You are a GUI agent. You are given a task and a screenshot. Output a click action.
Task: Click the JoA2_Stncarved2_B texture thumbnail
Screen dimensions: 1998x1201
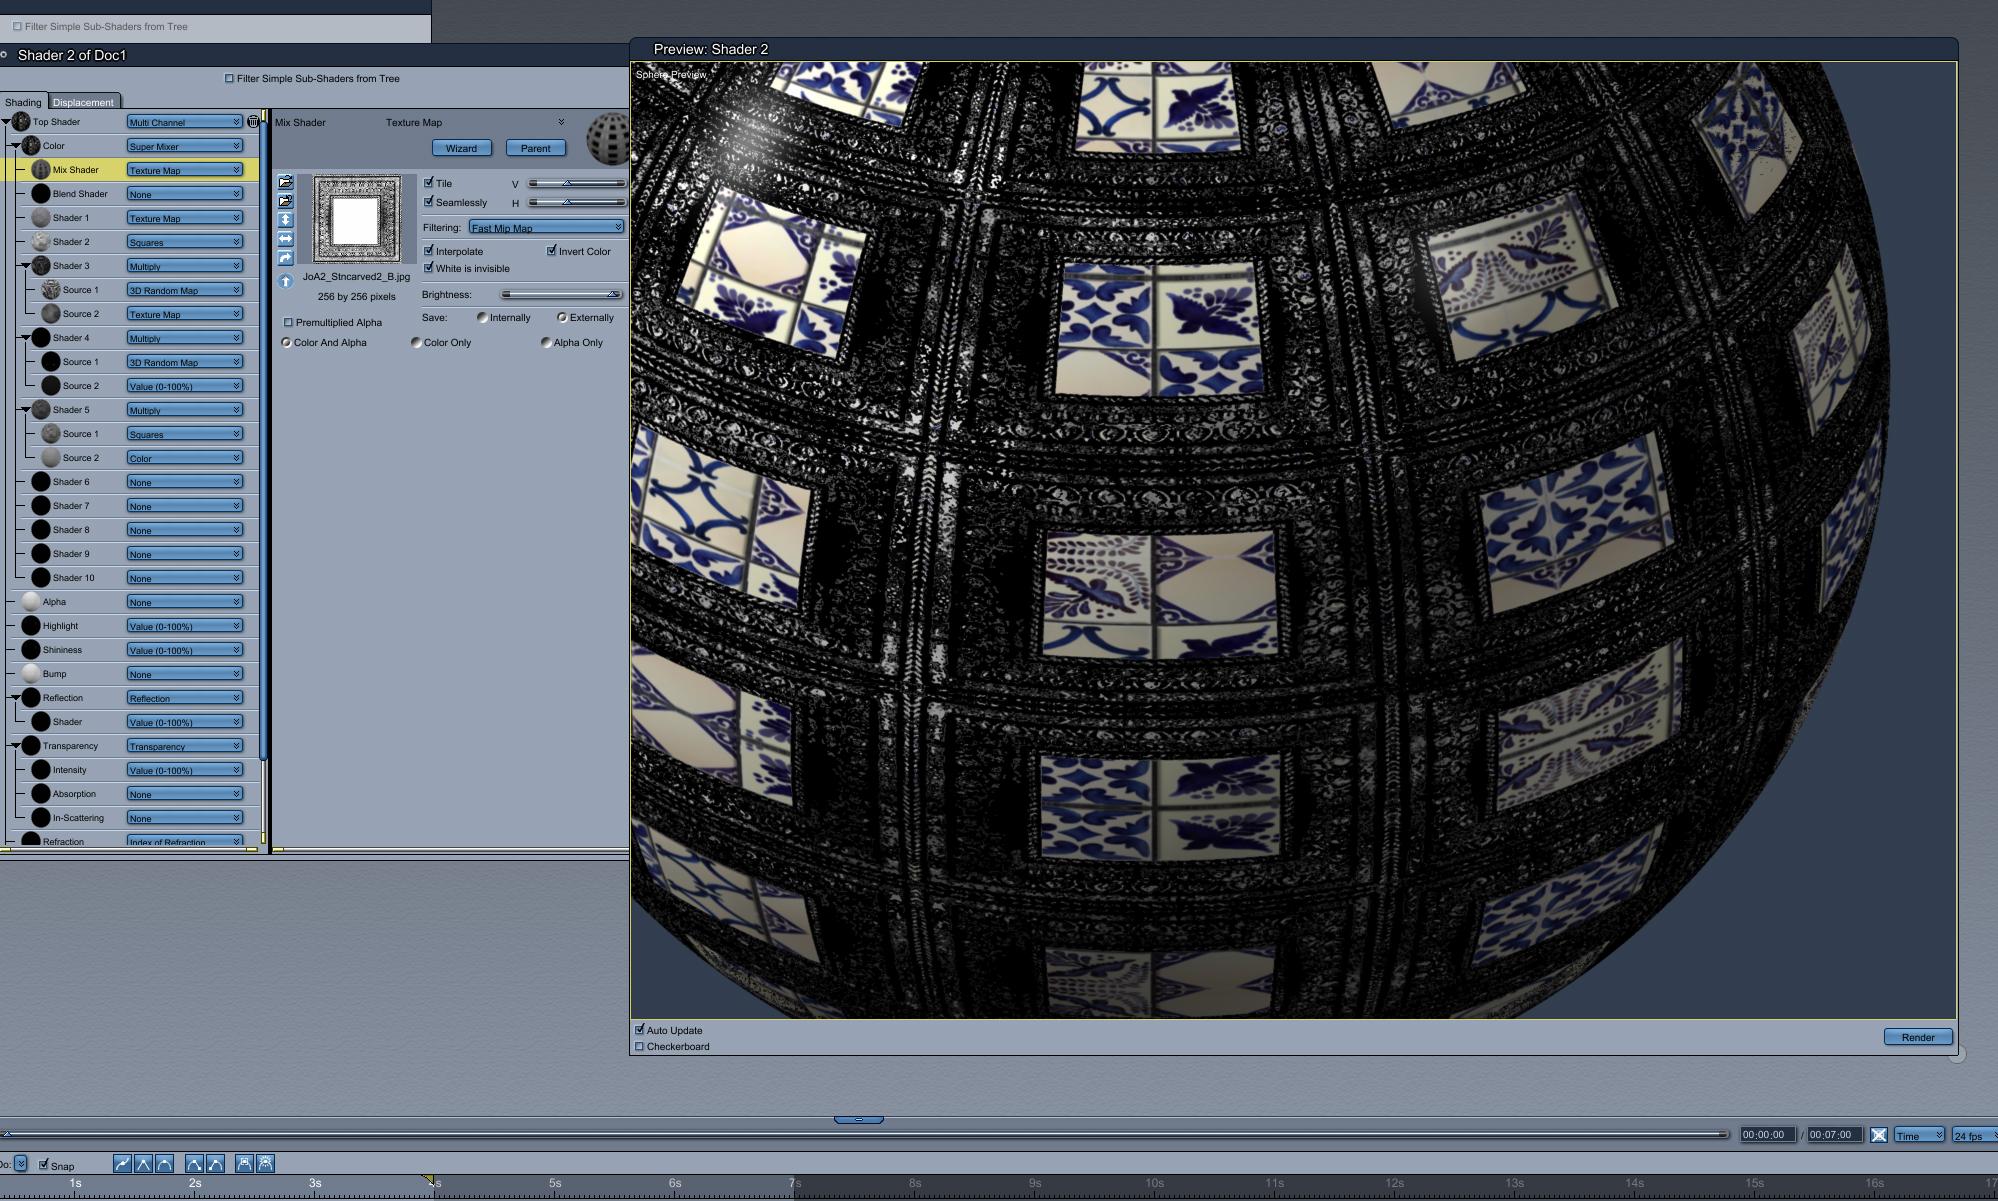[356, 219]
